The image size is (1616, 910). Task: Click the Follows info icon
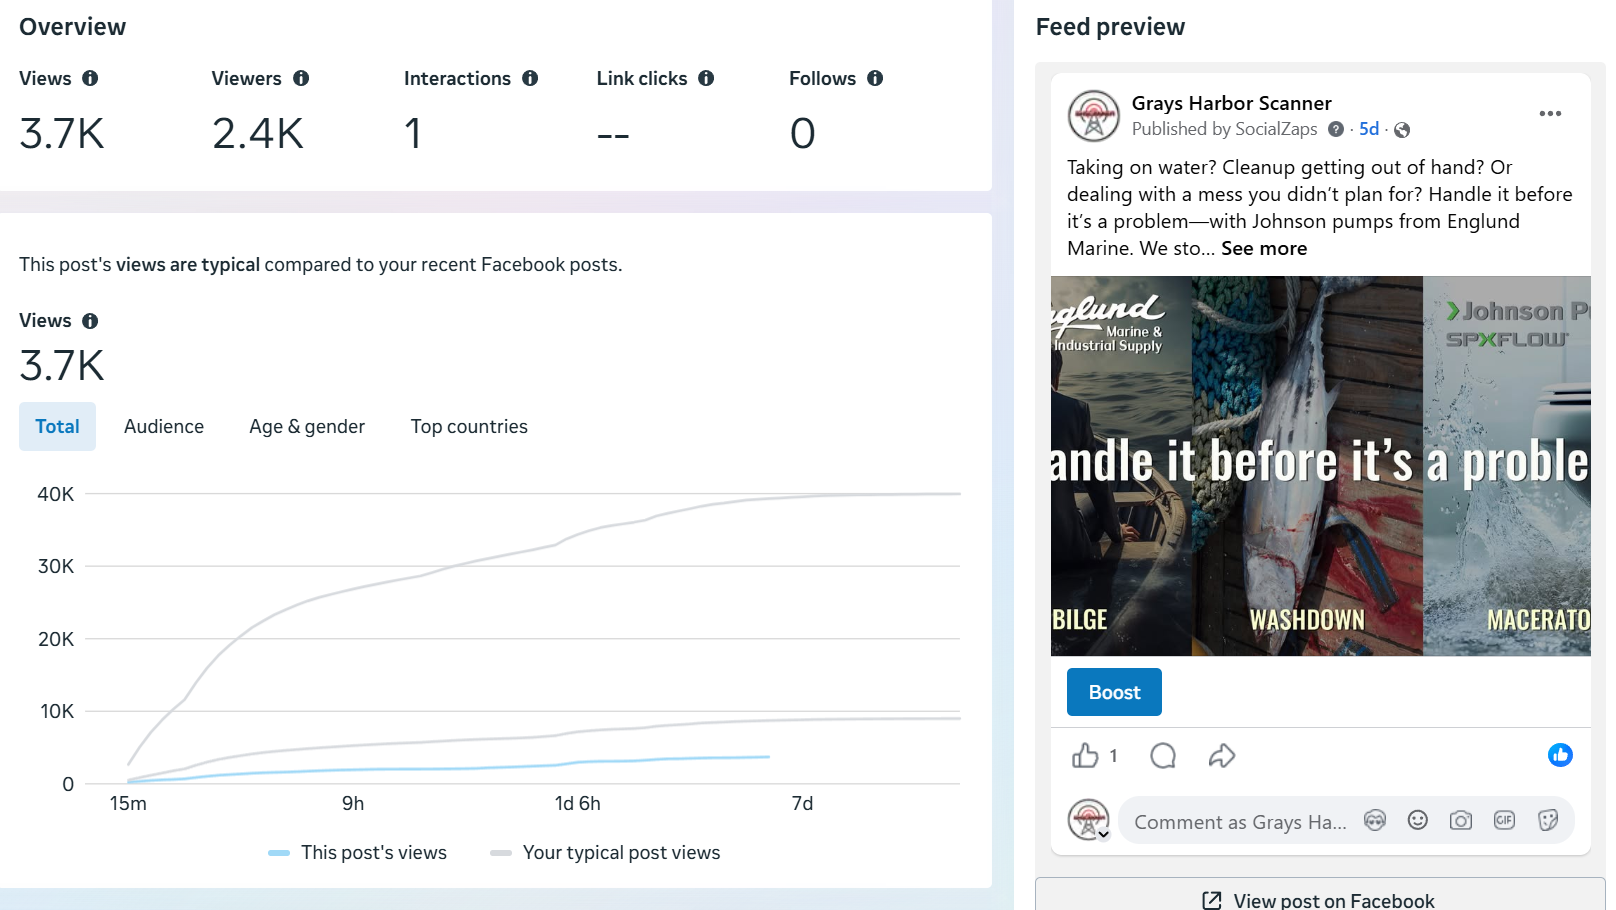tap(875, 78)
